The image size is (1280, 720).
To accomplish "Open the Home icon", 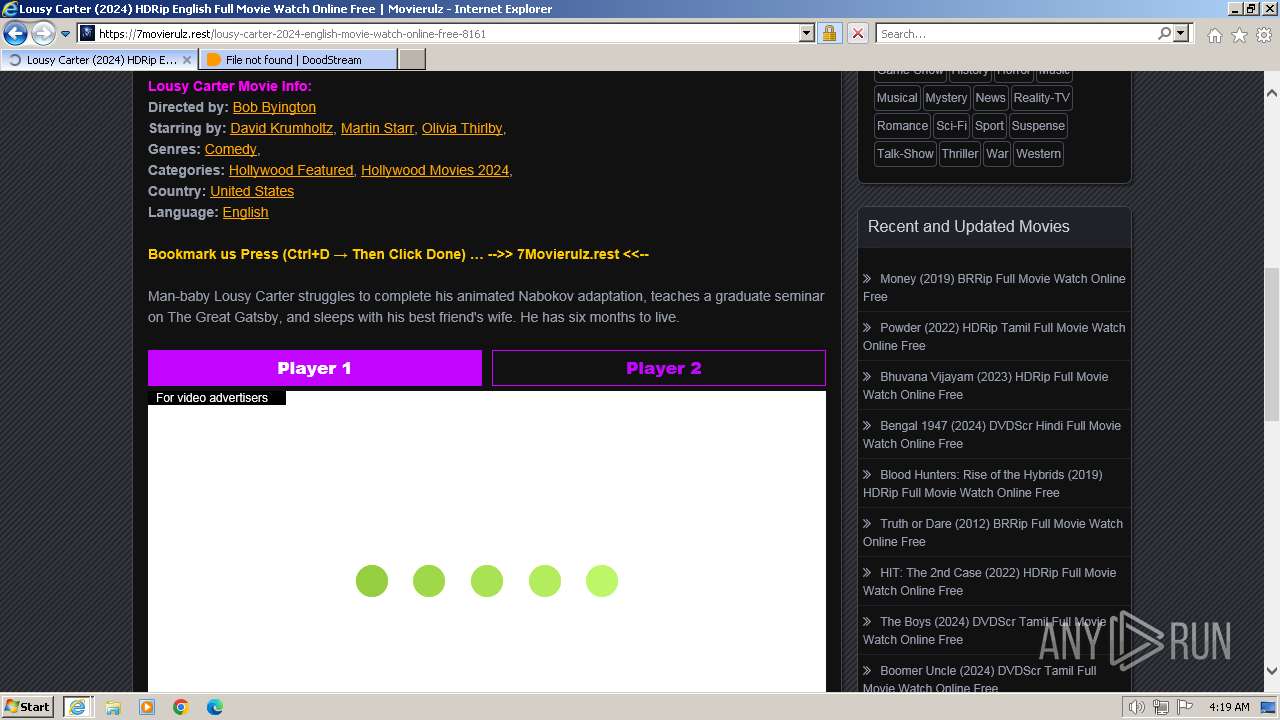I will point(1214,35).
